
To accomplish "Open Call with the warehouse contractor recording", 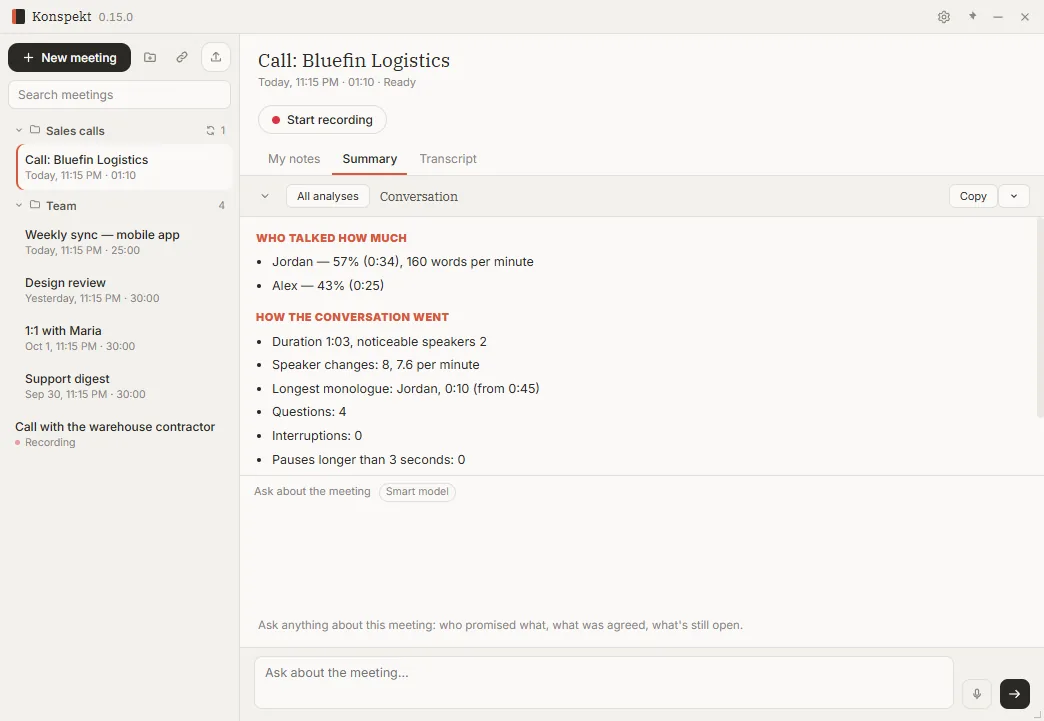I will click(x=120, y=434).
